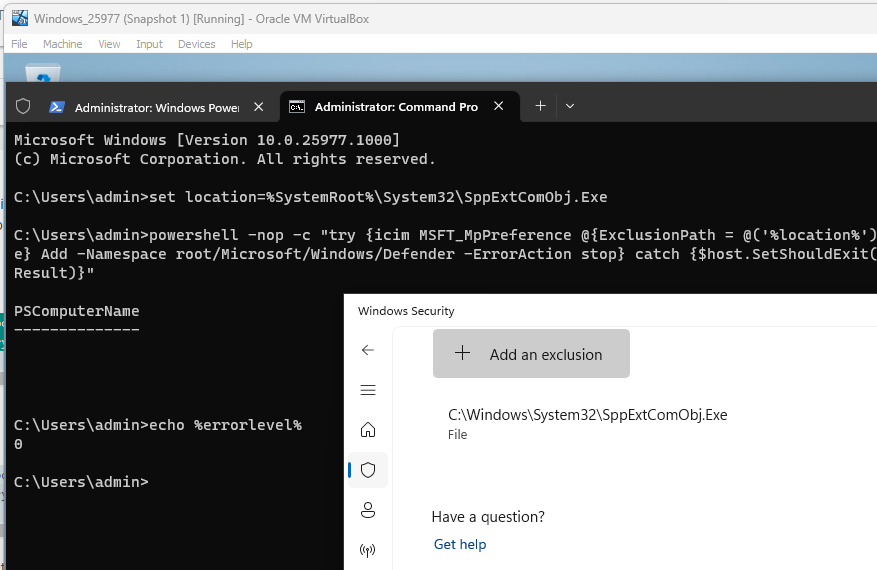Image resolution: width=877 pixels, height=570 pixels.
Task: Open a new terminal tab with plus
Action: tap(540, 106)
